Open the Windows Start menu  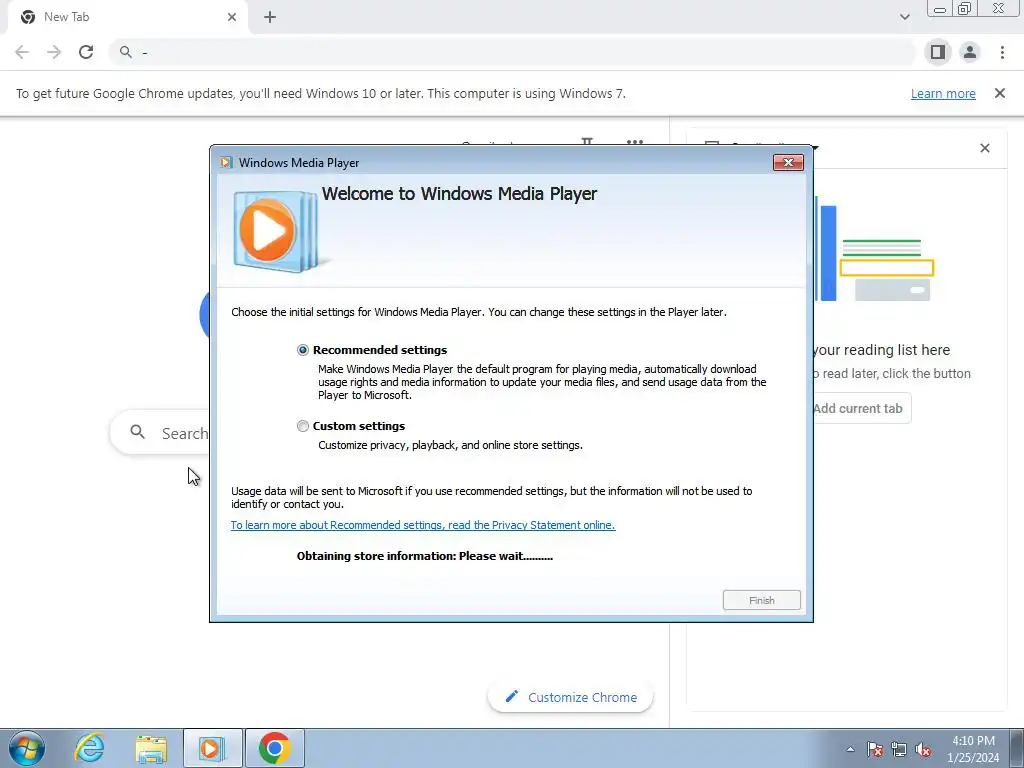(x=27, y=748)
